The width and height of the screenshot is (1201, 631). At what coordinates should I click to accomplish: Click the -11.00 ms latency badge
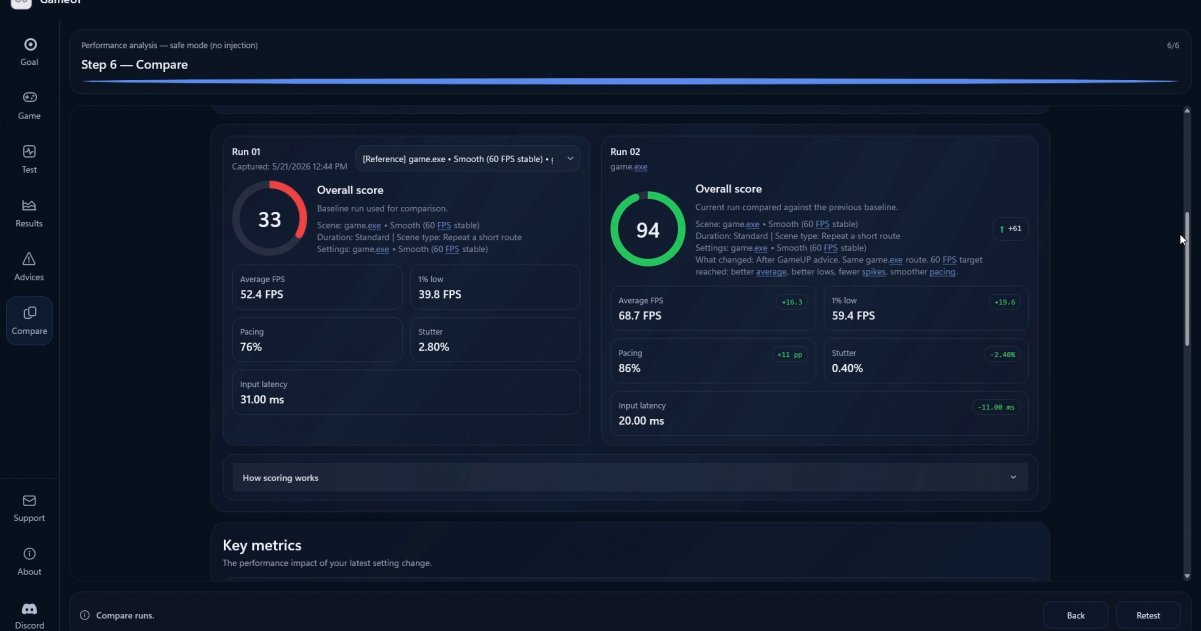coord(997,407)
